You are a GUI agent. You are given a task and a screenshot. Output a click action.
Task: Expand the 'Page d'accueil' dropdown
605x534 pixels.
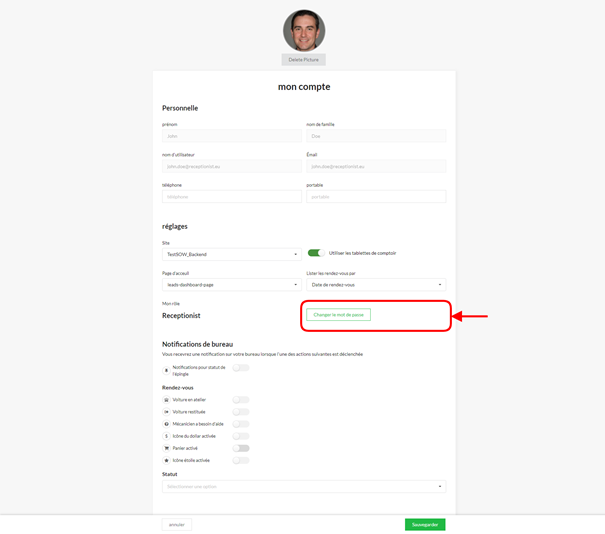click(x=231, y=285)
